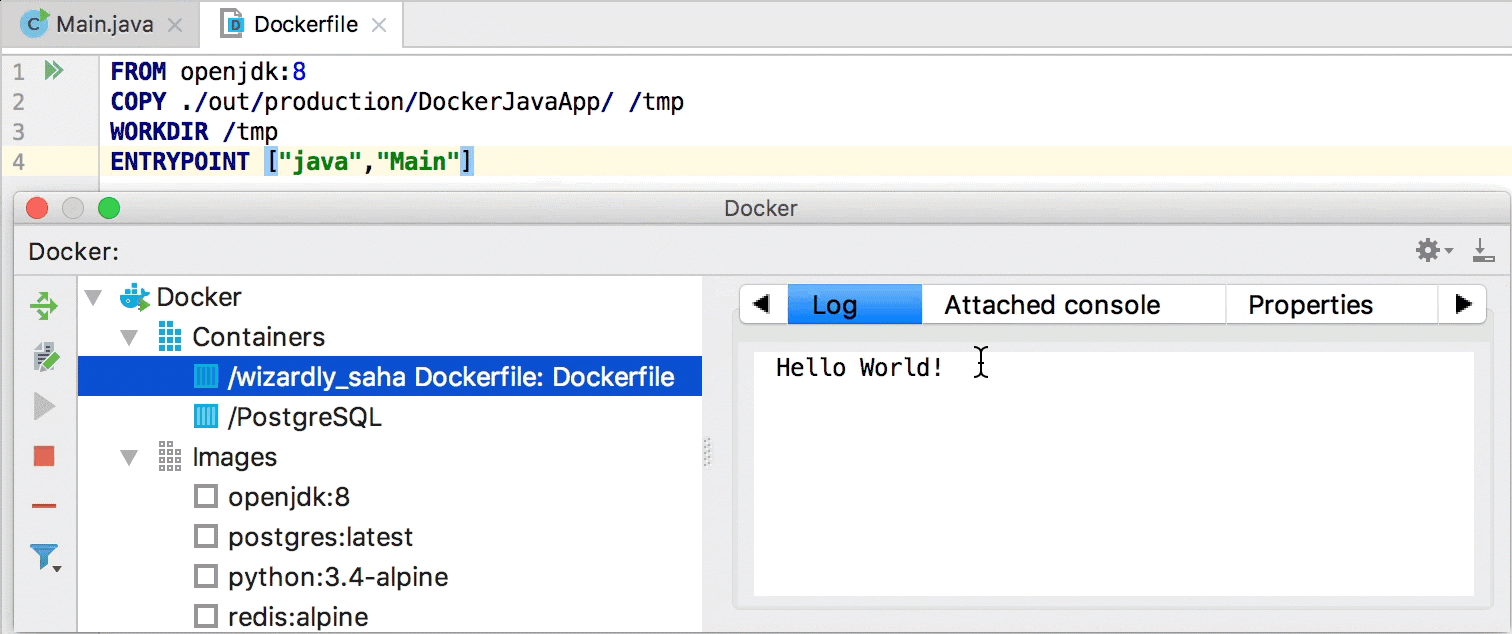
Task: Select the Connect to Docker icon
Action: (x=45, y=306)
